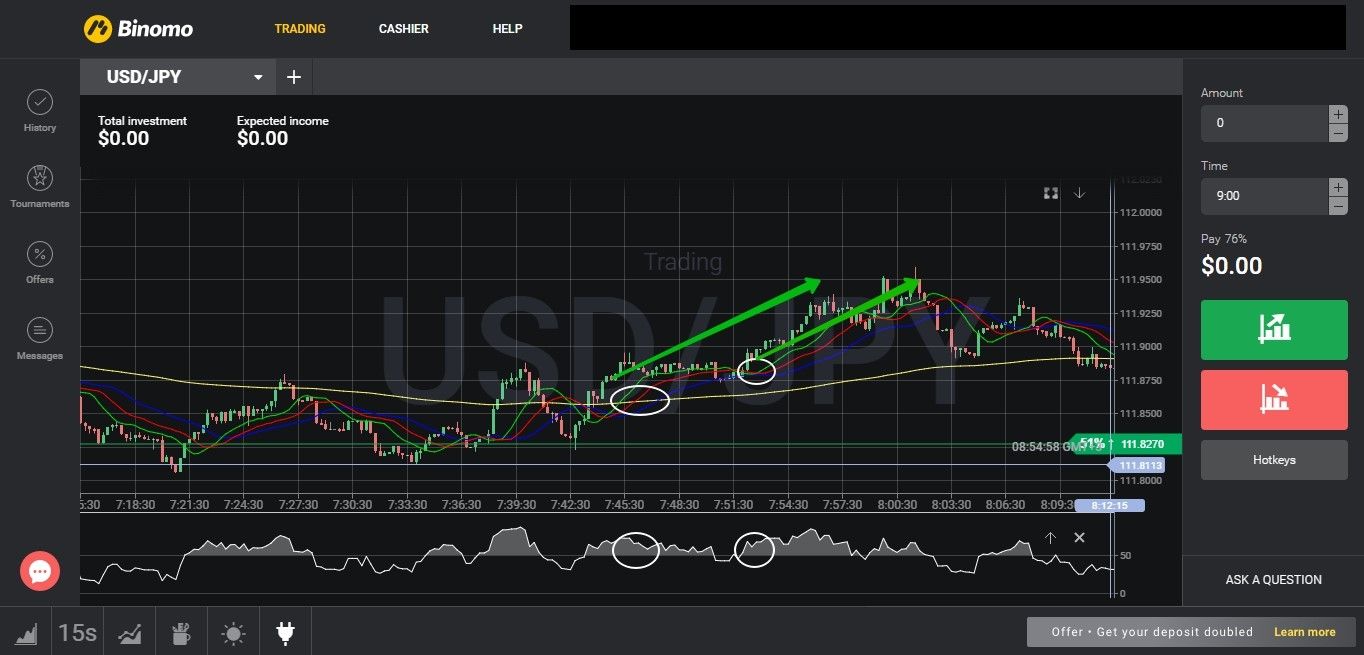Click the red down-trade button

tap(1274, 400)
